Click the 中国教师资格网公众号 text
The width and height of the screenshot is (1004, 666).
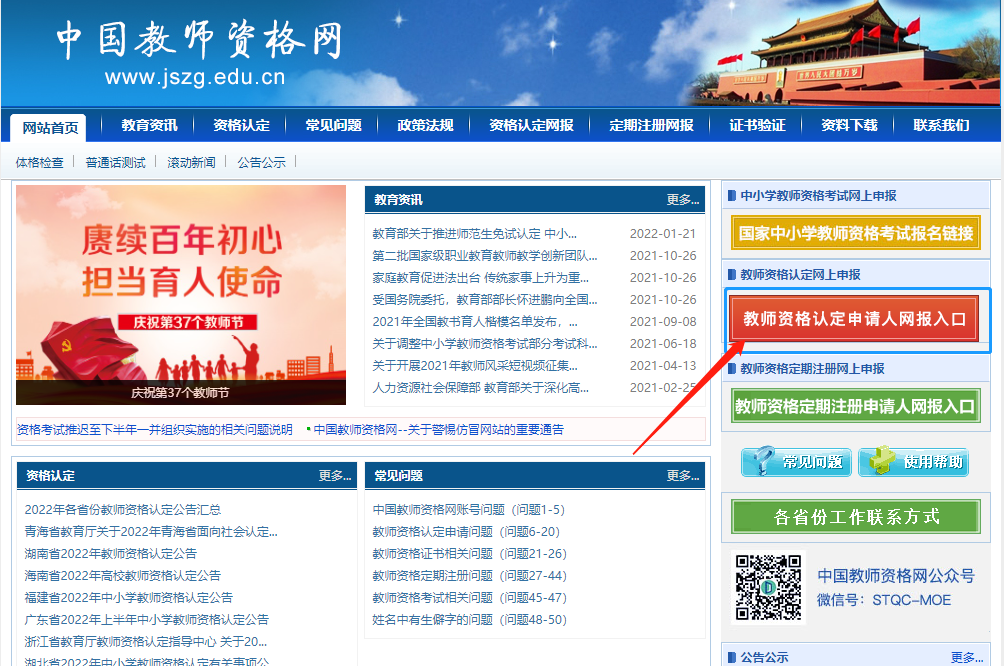[896, 576]
